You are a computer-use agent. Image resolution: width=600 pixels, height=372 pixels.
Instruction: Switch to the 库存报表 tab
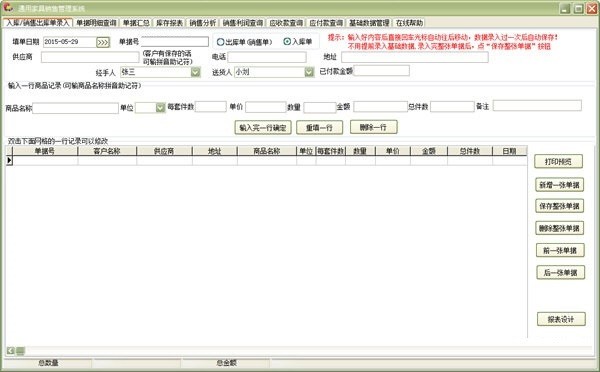[170, 23]
